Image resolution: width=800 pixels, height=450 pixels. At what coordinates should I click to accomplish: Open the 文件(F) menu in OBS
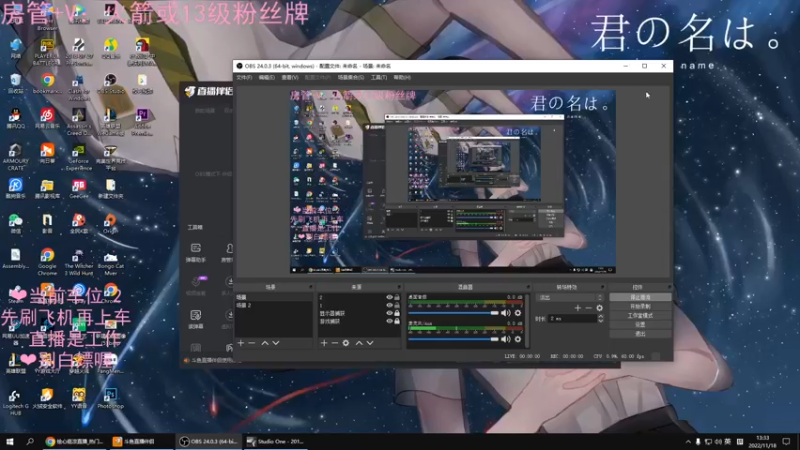(x=244, y=78)
